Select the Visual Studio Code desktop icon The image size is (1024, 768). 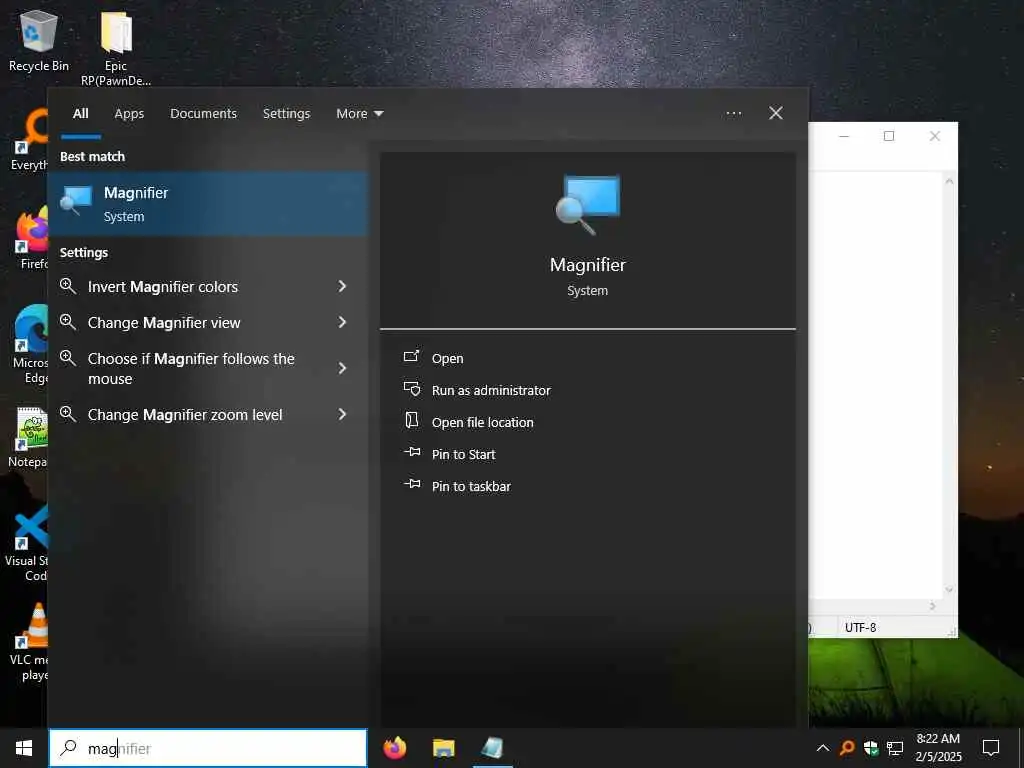click(27, 542)
